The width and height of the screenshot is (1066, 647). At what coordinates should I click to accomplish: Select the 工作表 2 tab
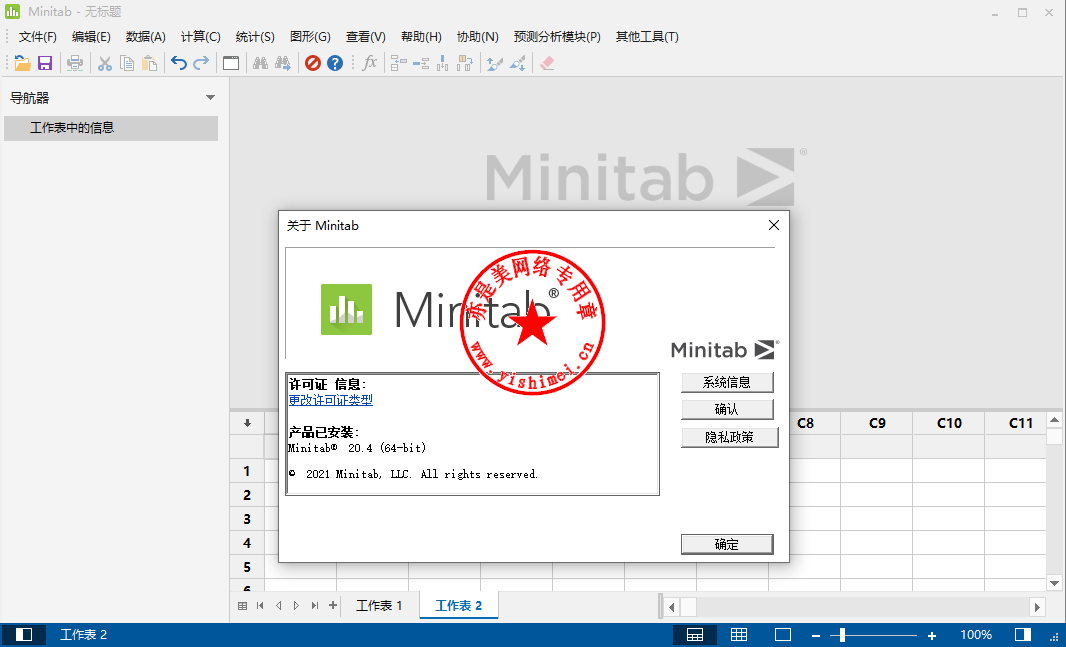[459, 605]
